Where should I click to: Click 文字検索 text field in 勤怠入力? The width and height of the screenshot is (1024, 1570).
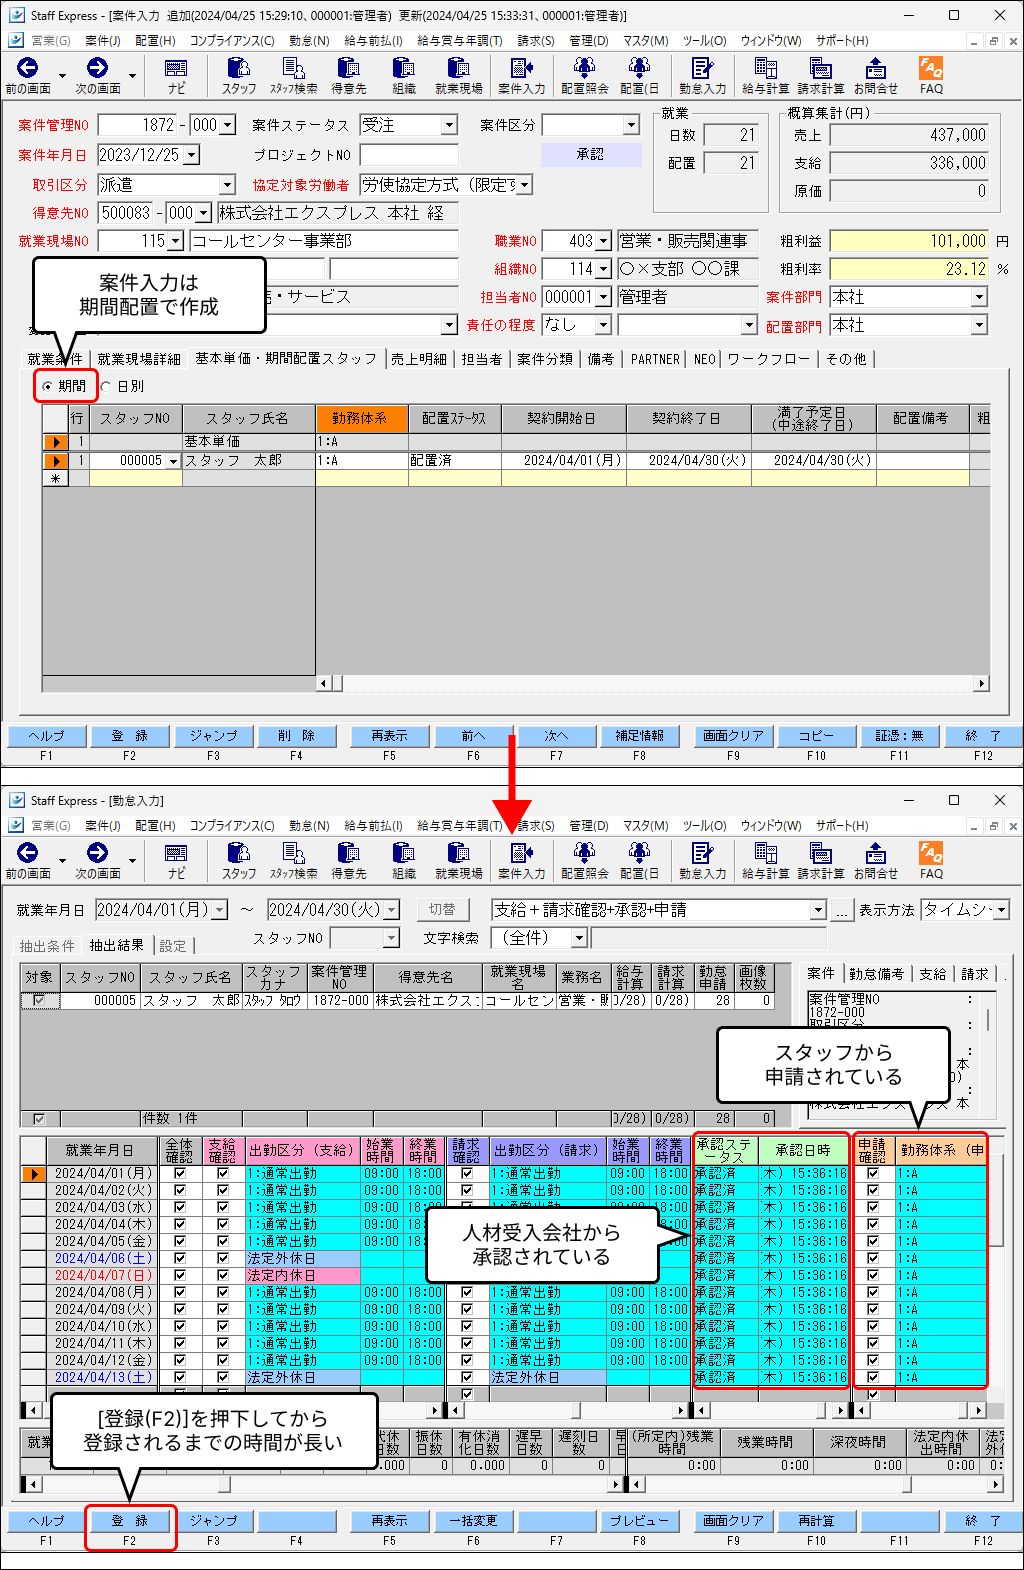[x=709, y=938]
